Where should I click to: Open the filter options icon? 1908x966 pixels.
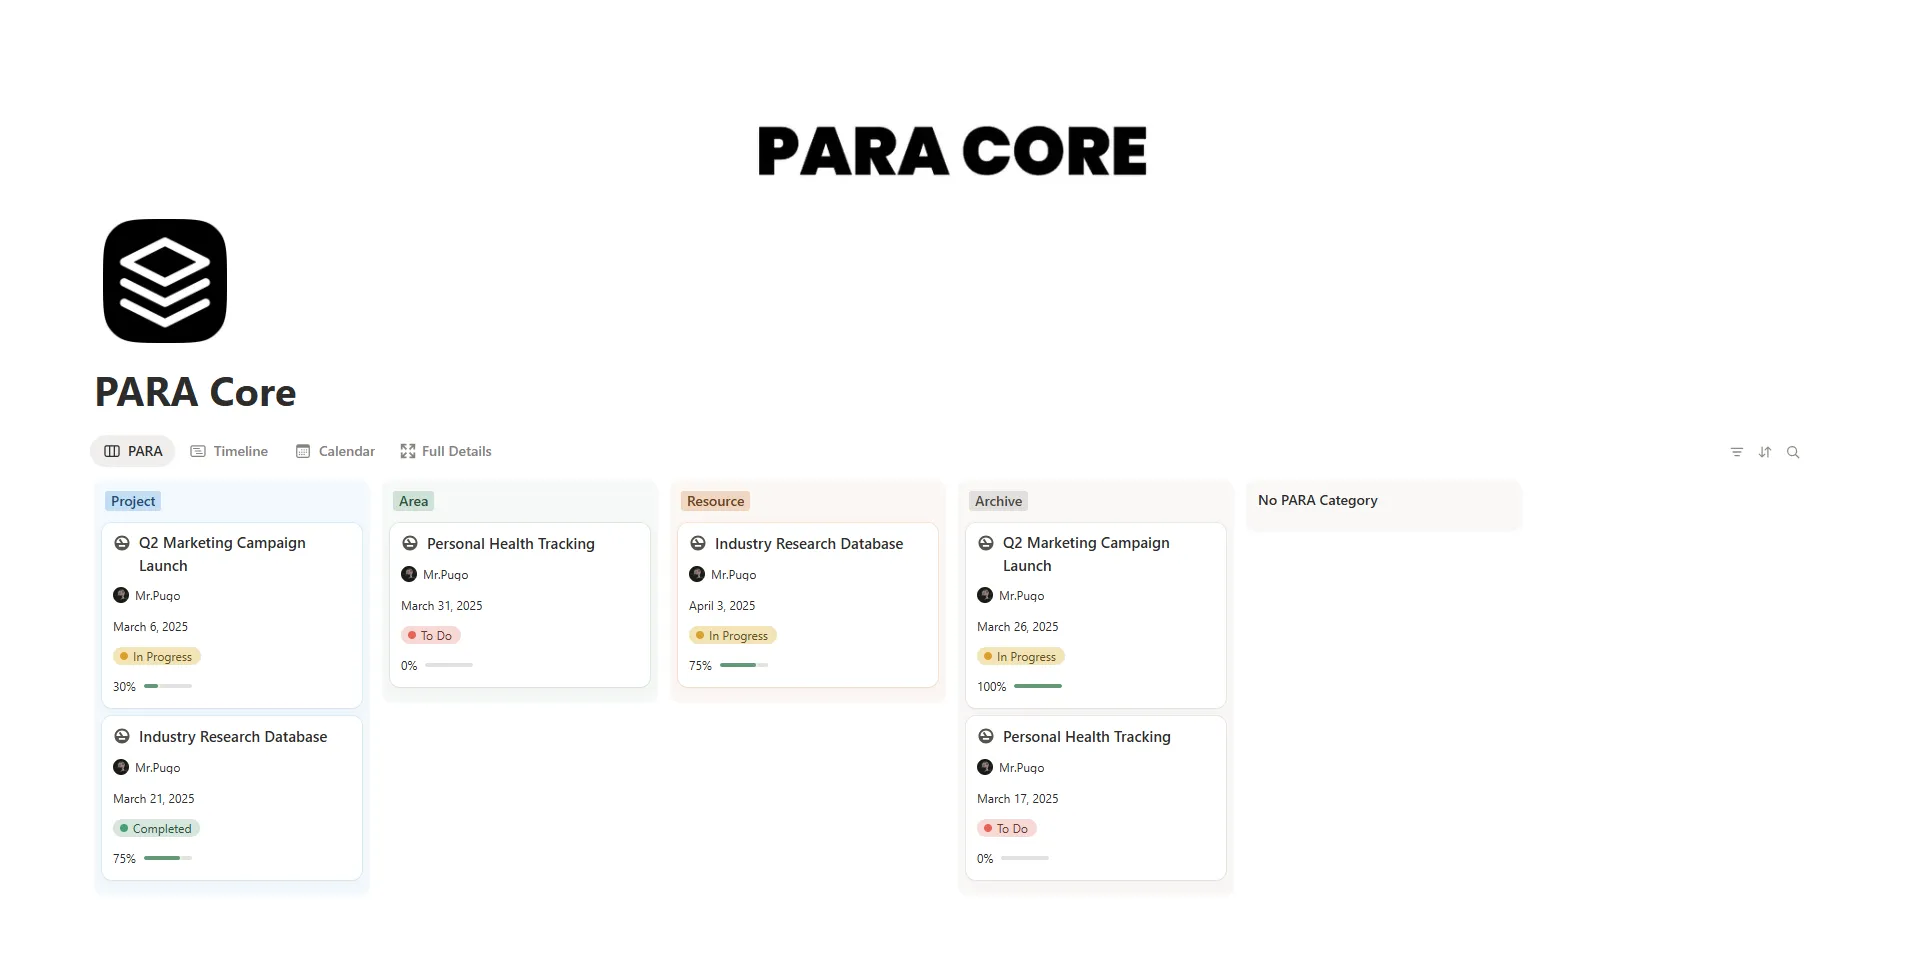pyautogui.click(x=1736, y=452)
